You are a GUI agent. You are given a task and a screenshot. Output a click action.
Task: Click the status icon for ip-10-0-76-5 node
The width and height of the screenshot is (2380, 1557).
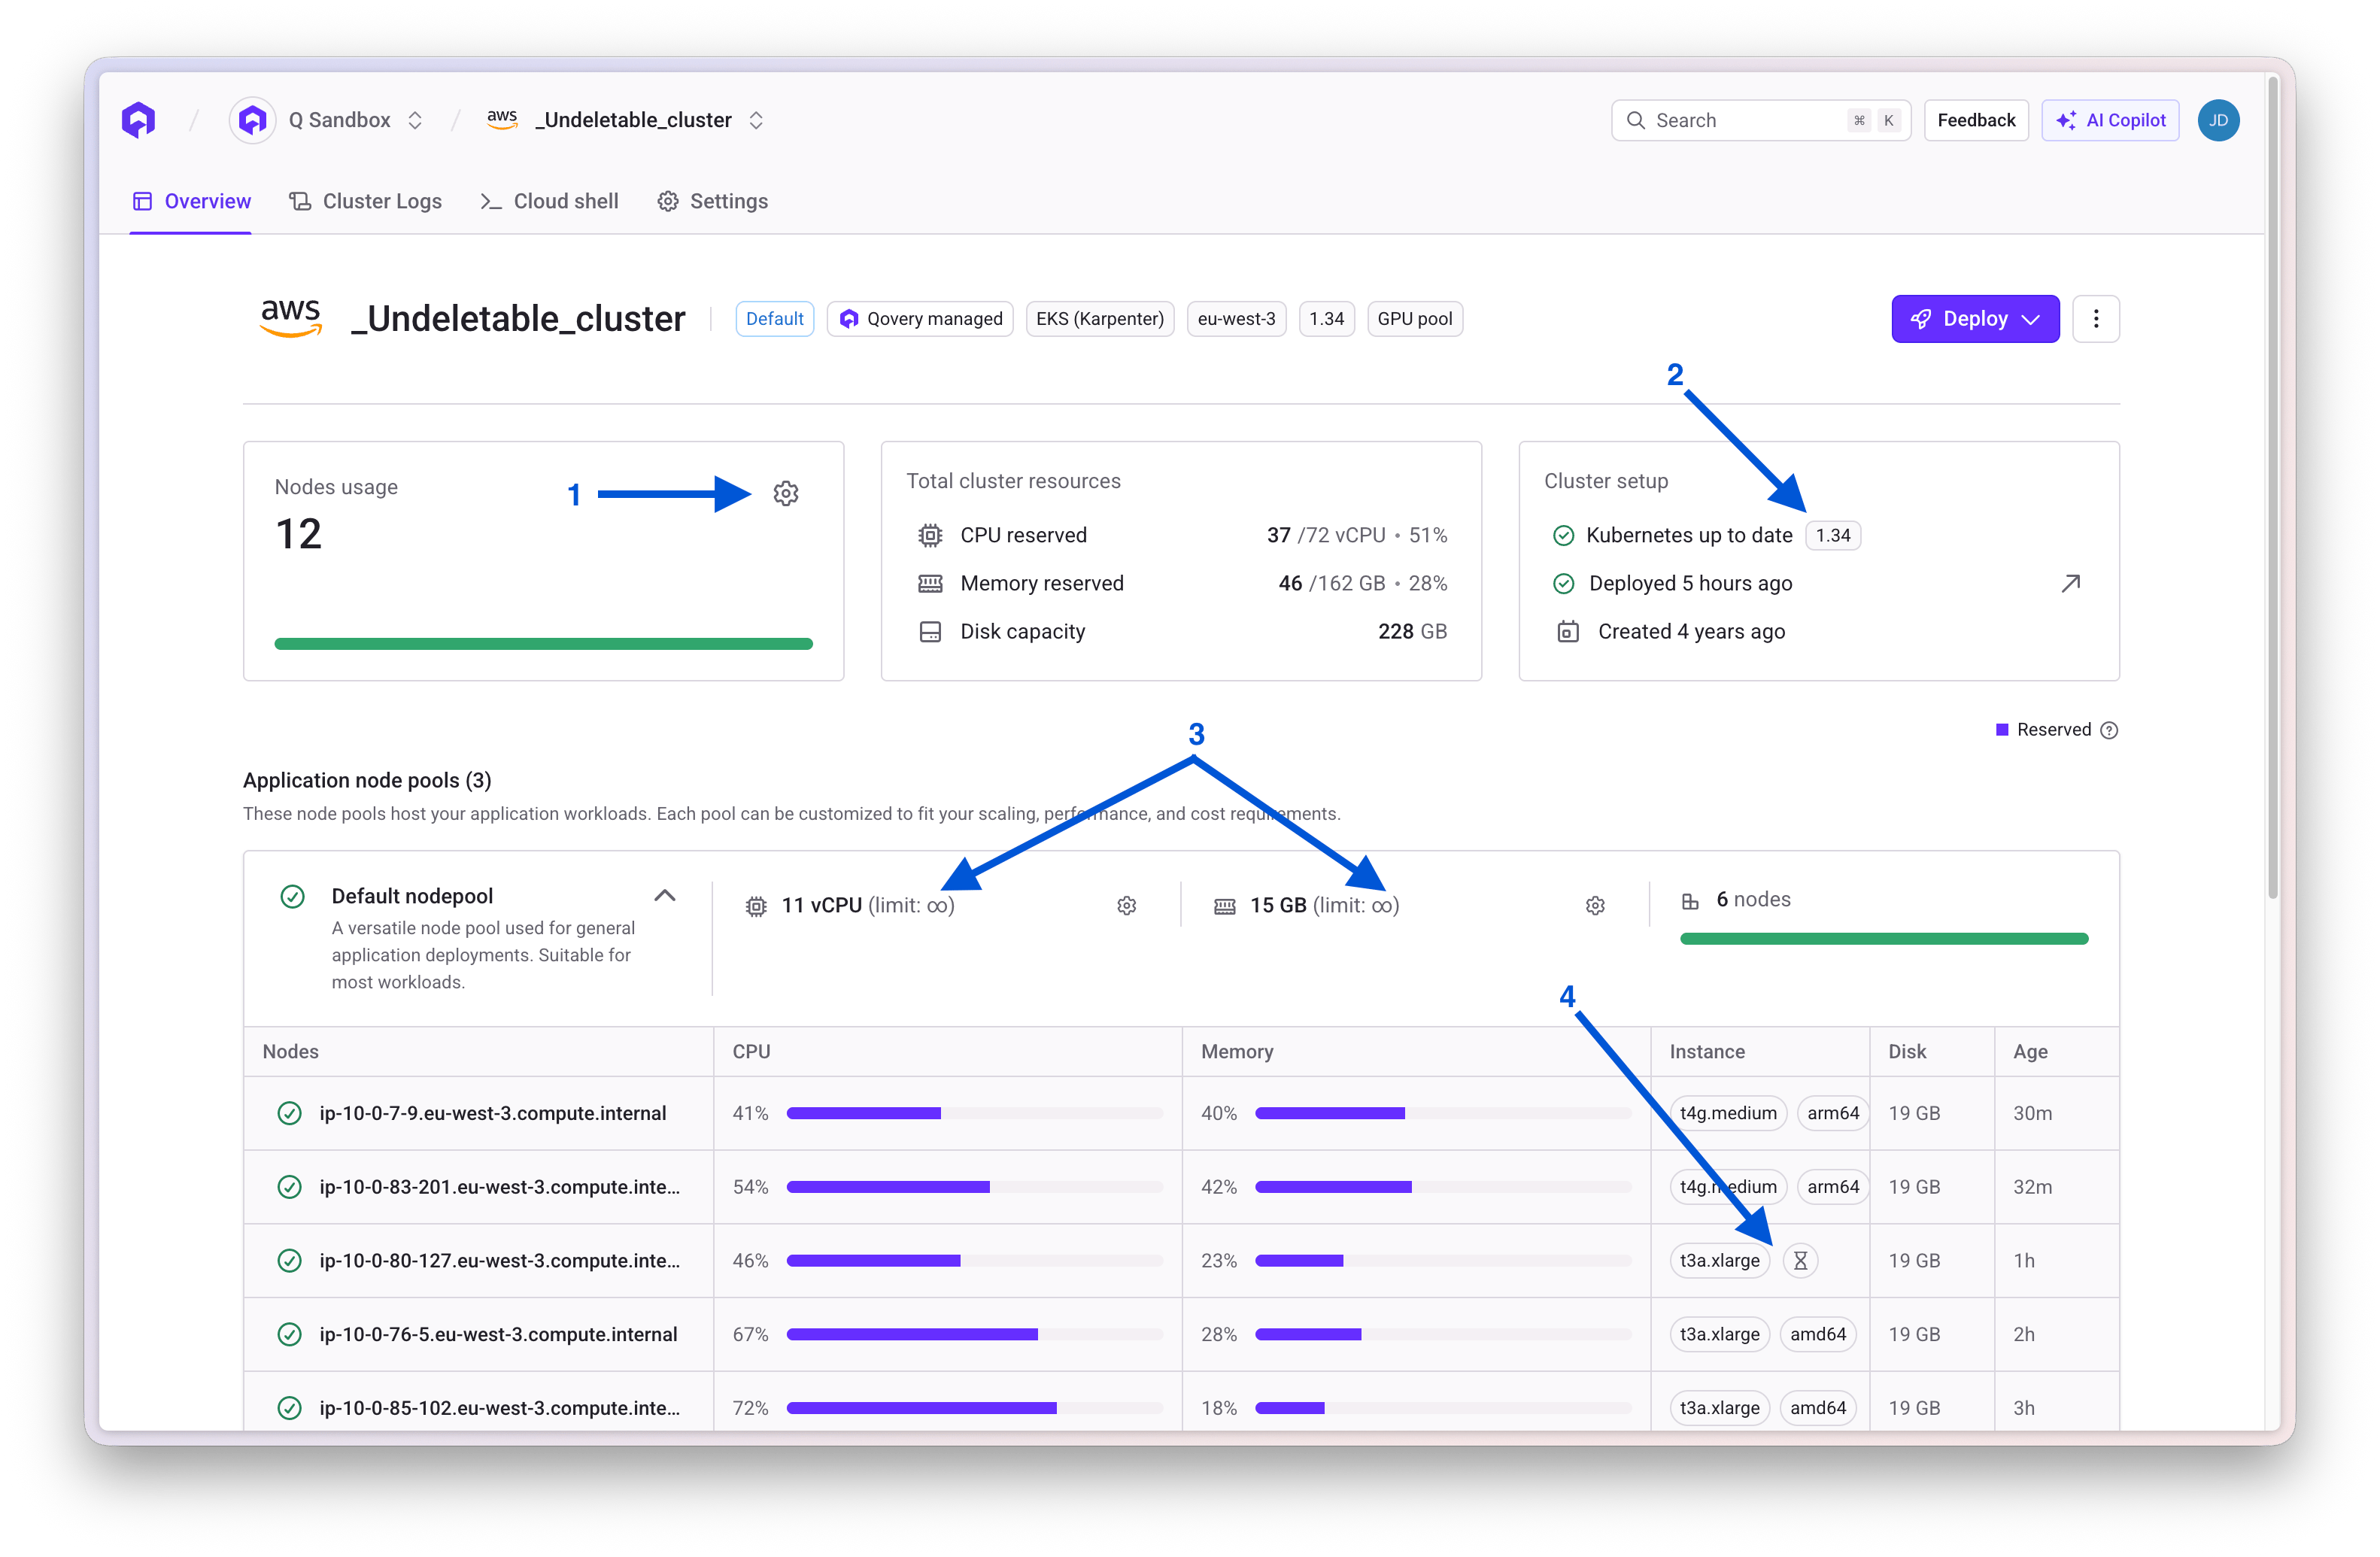click(289, 1334)
